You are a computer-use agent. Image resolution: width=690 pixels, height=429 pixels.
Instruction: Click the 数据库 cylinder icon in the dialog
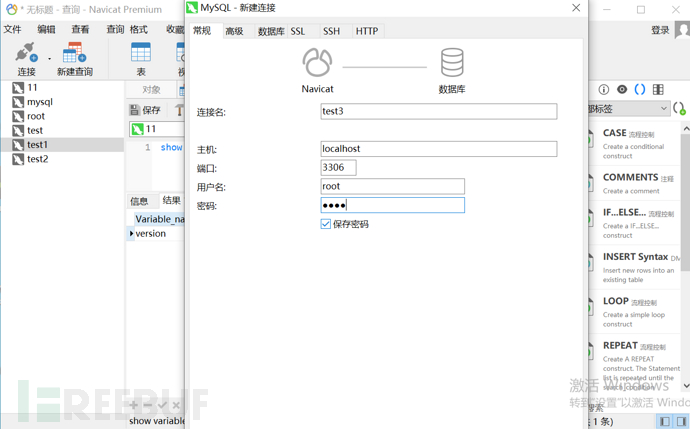click(452, 62)
